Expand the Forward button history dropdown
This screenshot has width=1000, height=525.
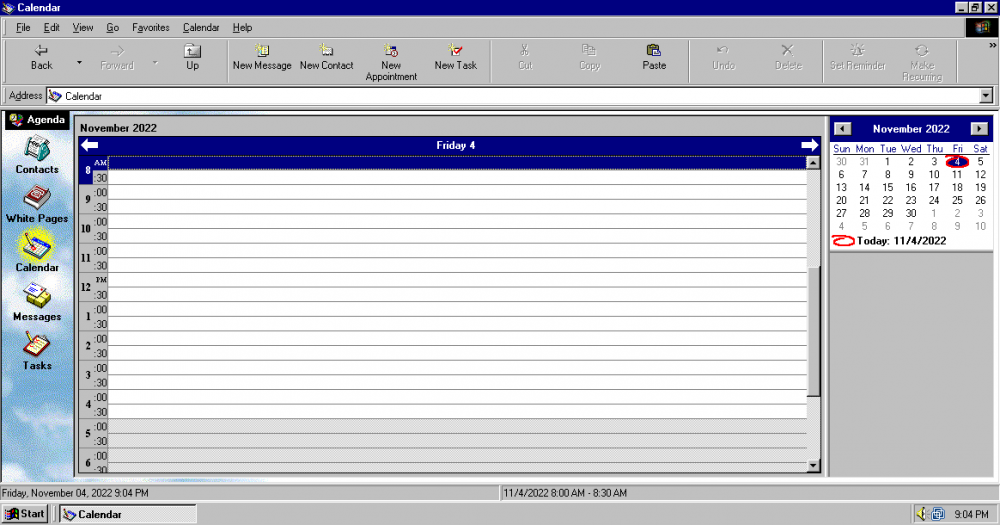155,62
